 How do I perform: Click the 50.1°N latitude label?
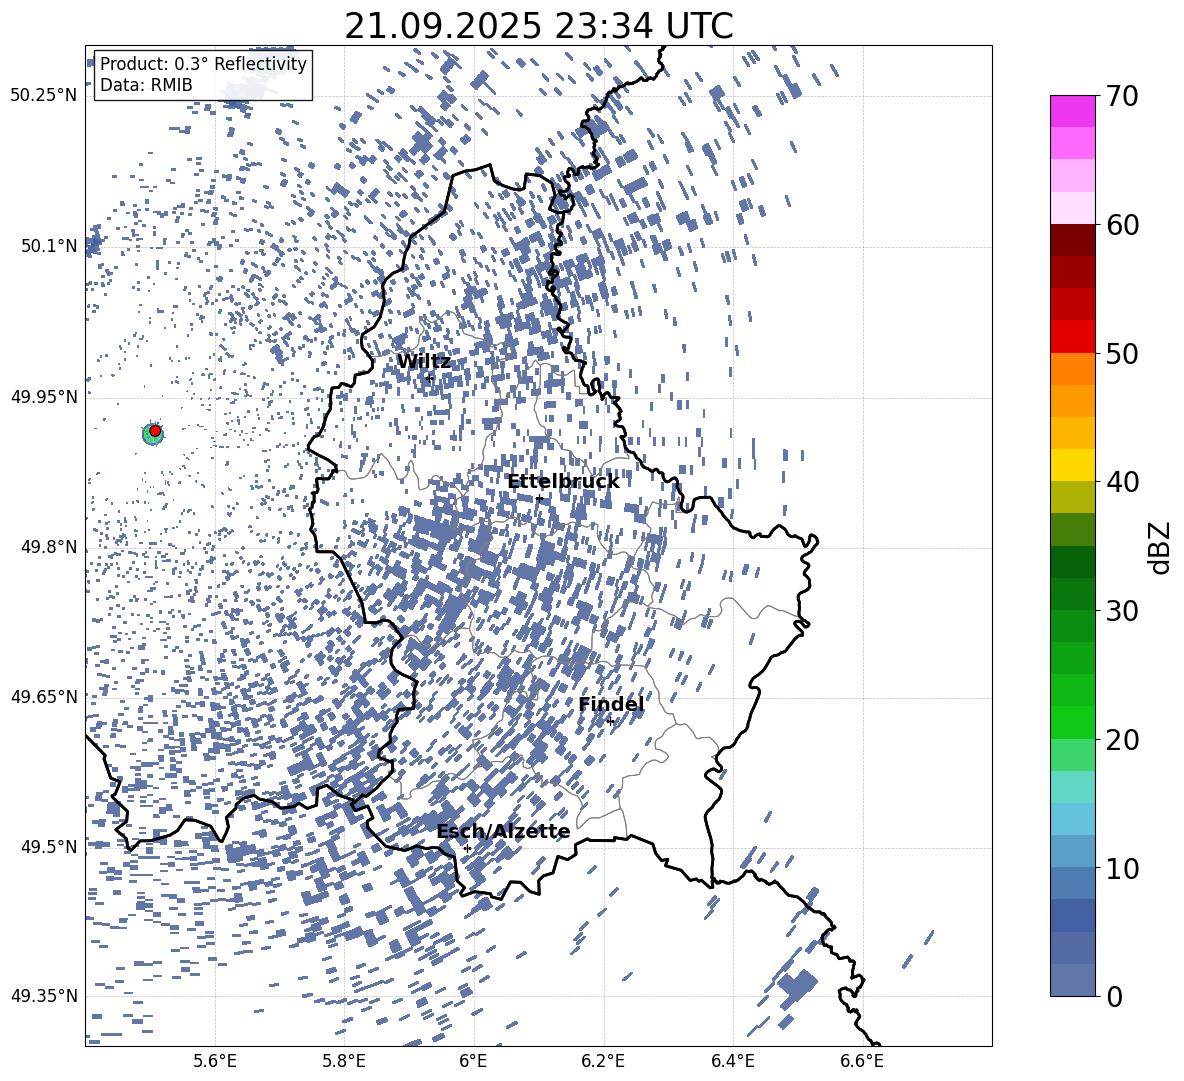pyautogui.click(x=50, y=247)
